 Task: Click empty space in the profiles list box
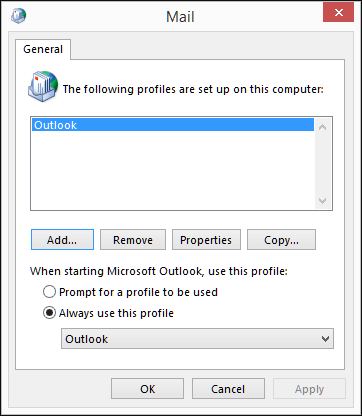pyautogui.click(x=173, y=170)
